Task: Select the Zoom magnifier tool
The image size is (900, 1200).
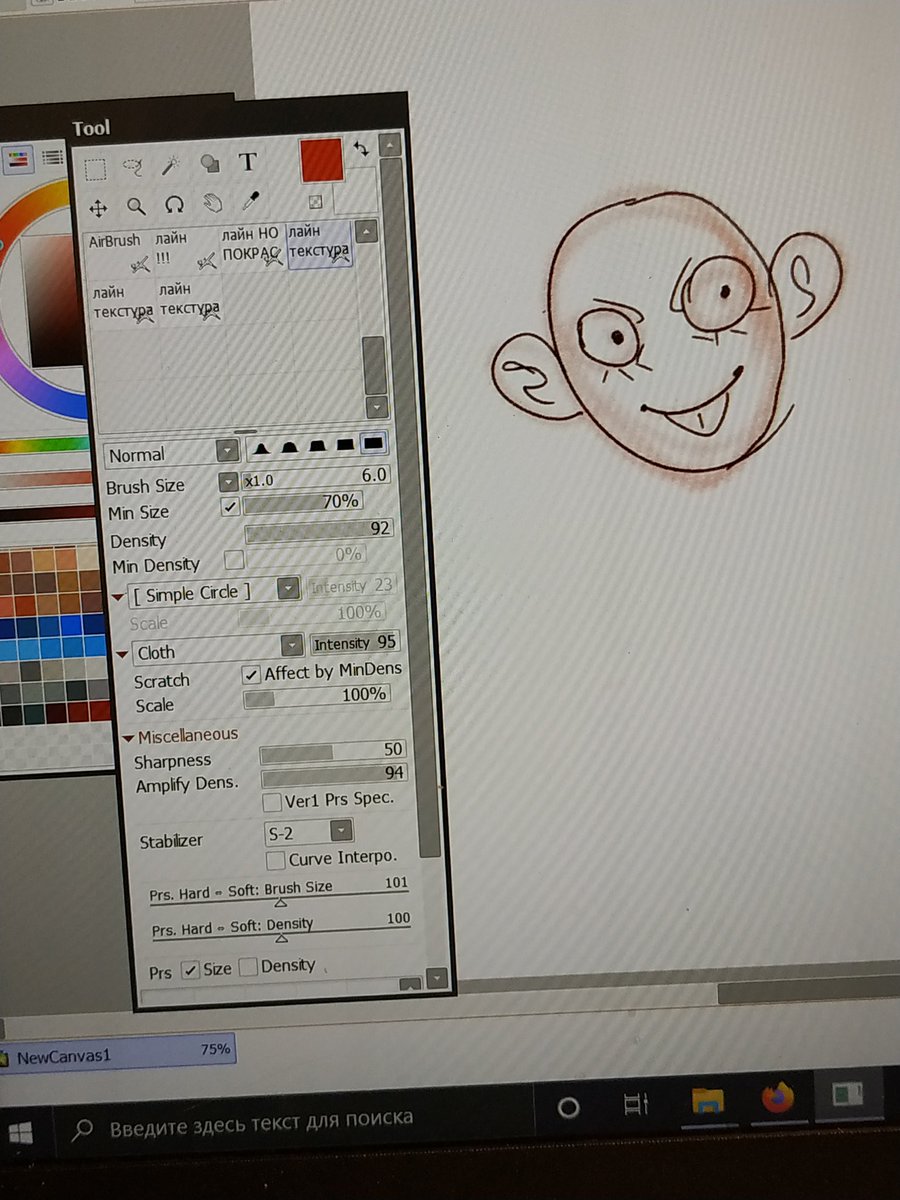Action: pyautogui.click(x=136, y=206)
